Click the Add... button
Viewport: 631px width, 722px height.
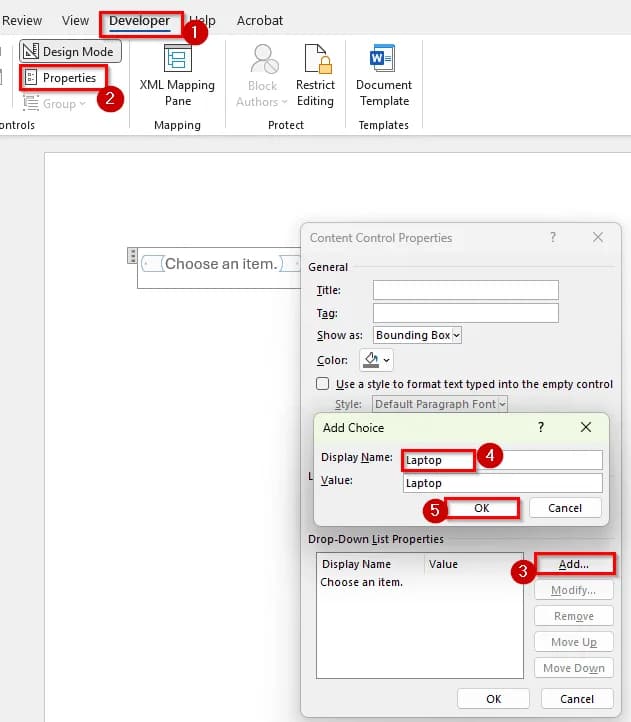click(x=574, y=564)
